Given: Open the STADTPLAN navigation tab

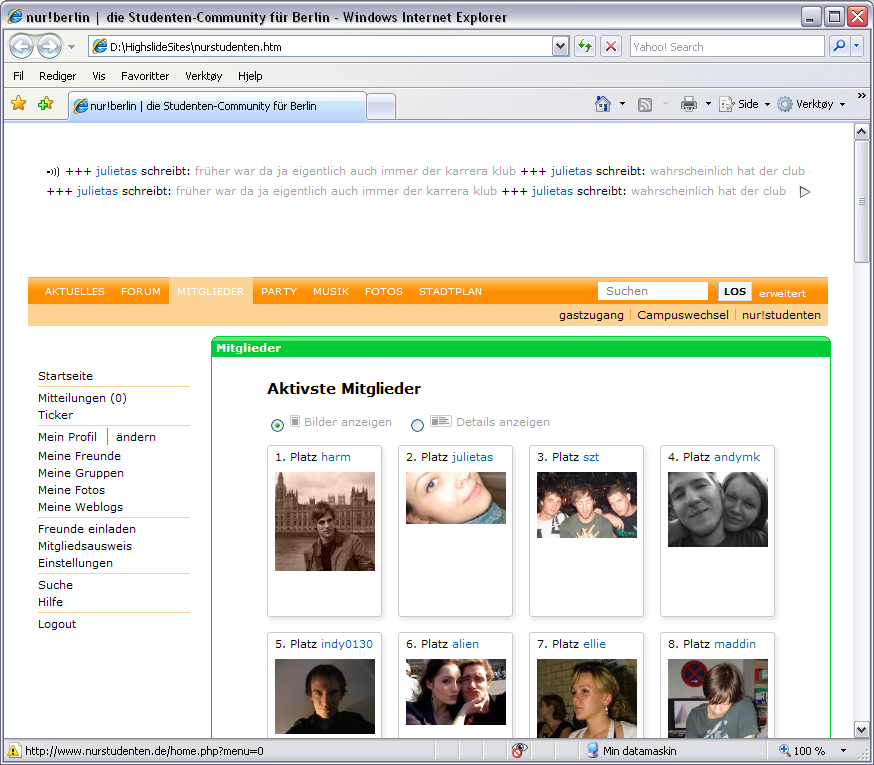Looking at the screenshot, I should tap(450, 292).
